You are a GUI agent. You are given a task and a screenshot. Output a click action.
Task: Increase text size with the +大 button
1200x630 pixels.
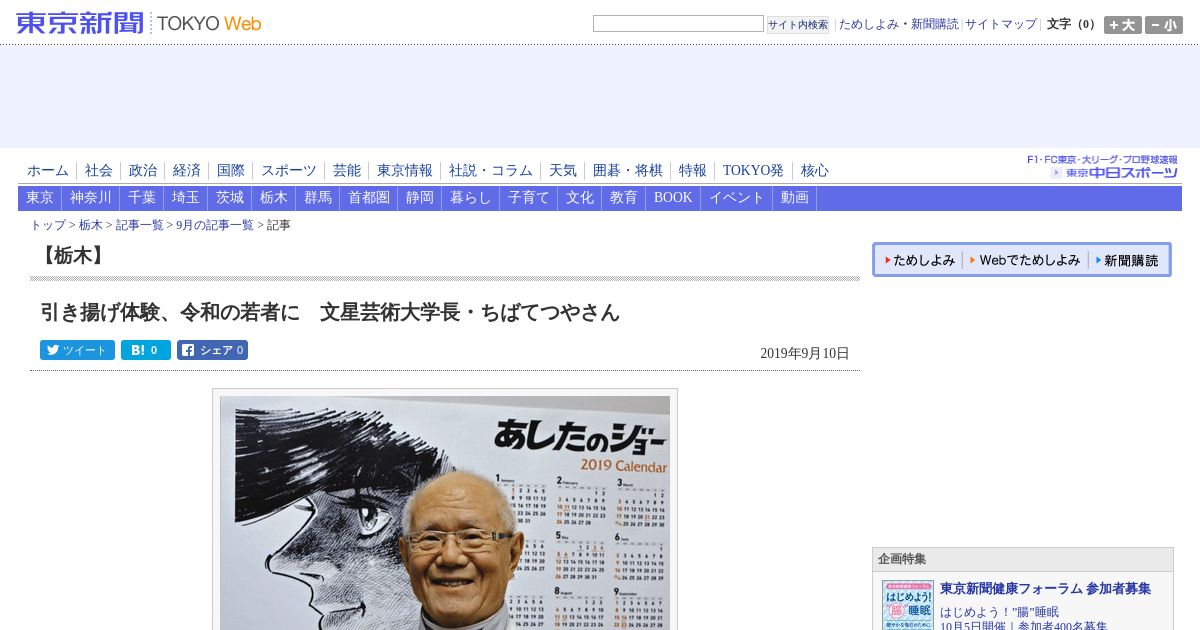tap(1122, 25)
